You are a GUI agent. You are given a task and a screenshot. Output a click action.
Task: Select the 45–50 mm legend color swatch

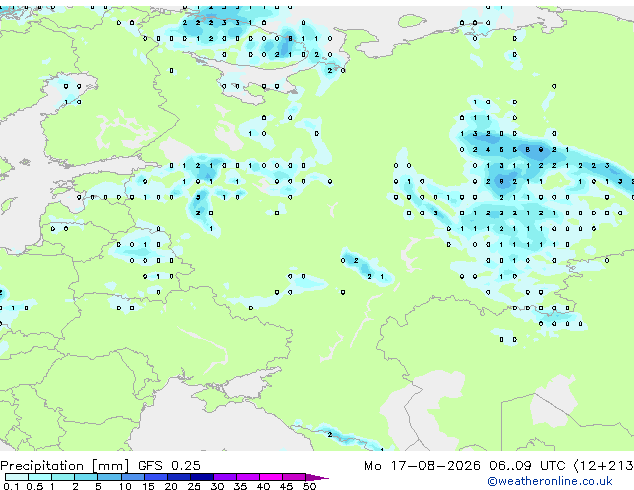click(294, 477)
